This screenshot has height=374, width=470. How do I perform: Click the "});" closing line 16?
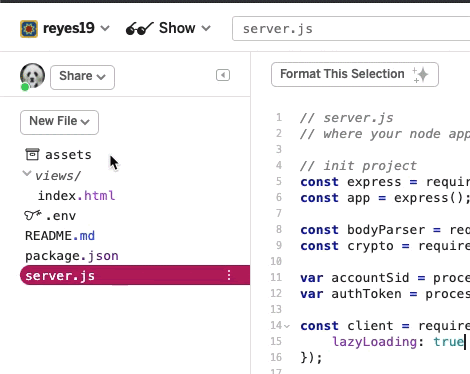[311, 358]
